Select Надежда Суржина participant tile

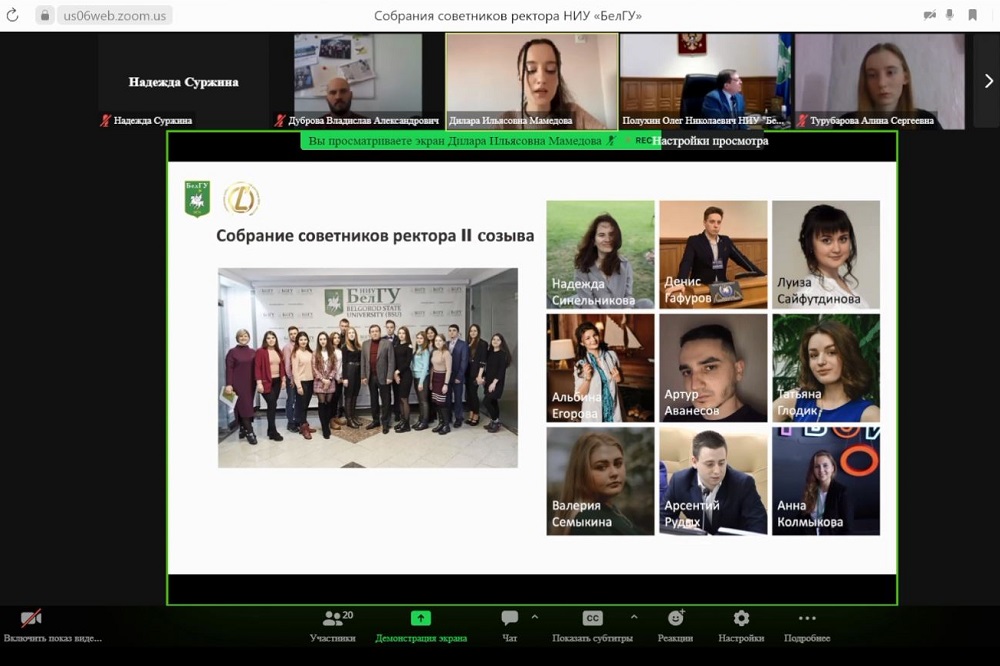pos(183,80)
